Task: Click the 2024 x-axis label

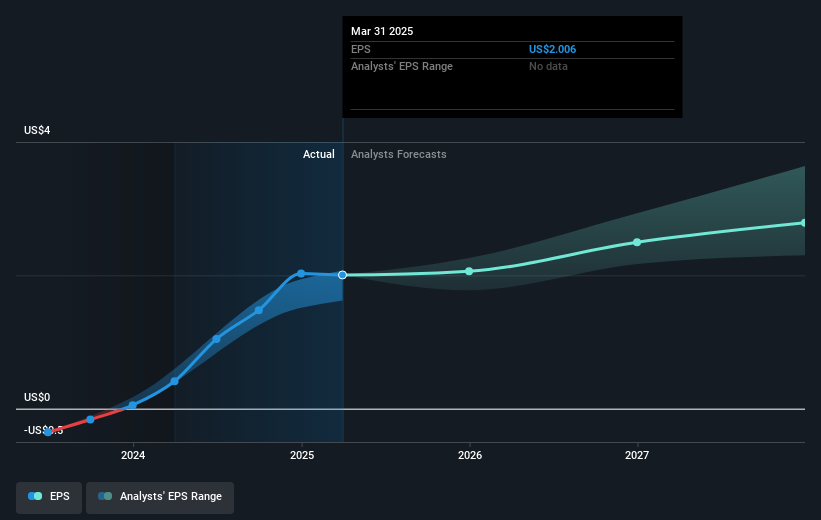Action: coord(133,455)
